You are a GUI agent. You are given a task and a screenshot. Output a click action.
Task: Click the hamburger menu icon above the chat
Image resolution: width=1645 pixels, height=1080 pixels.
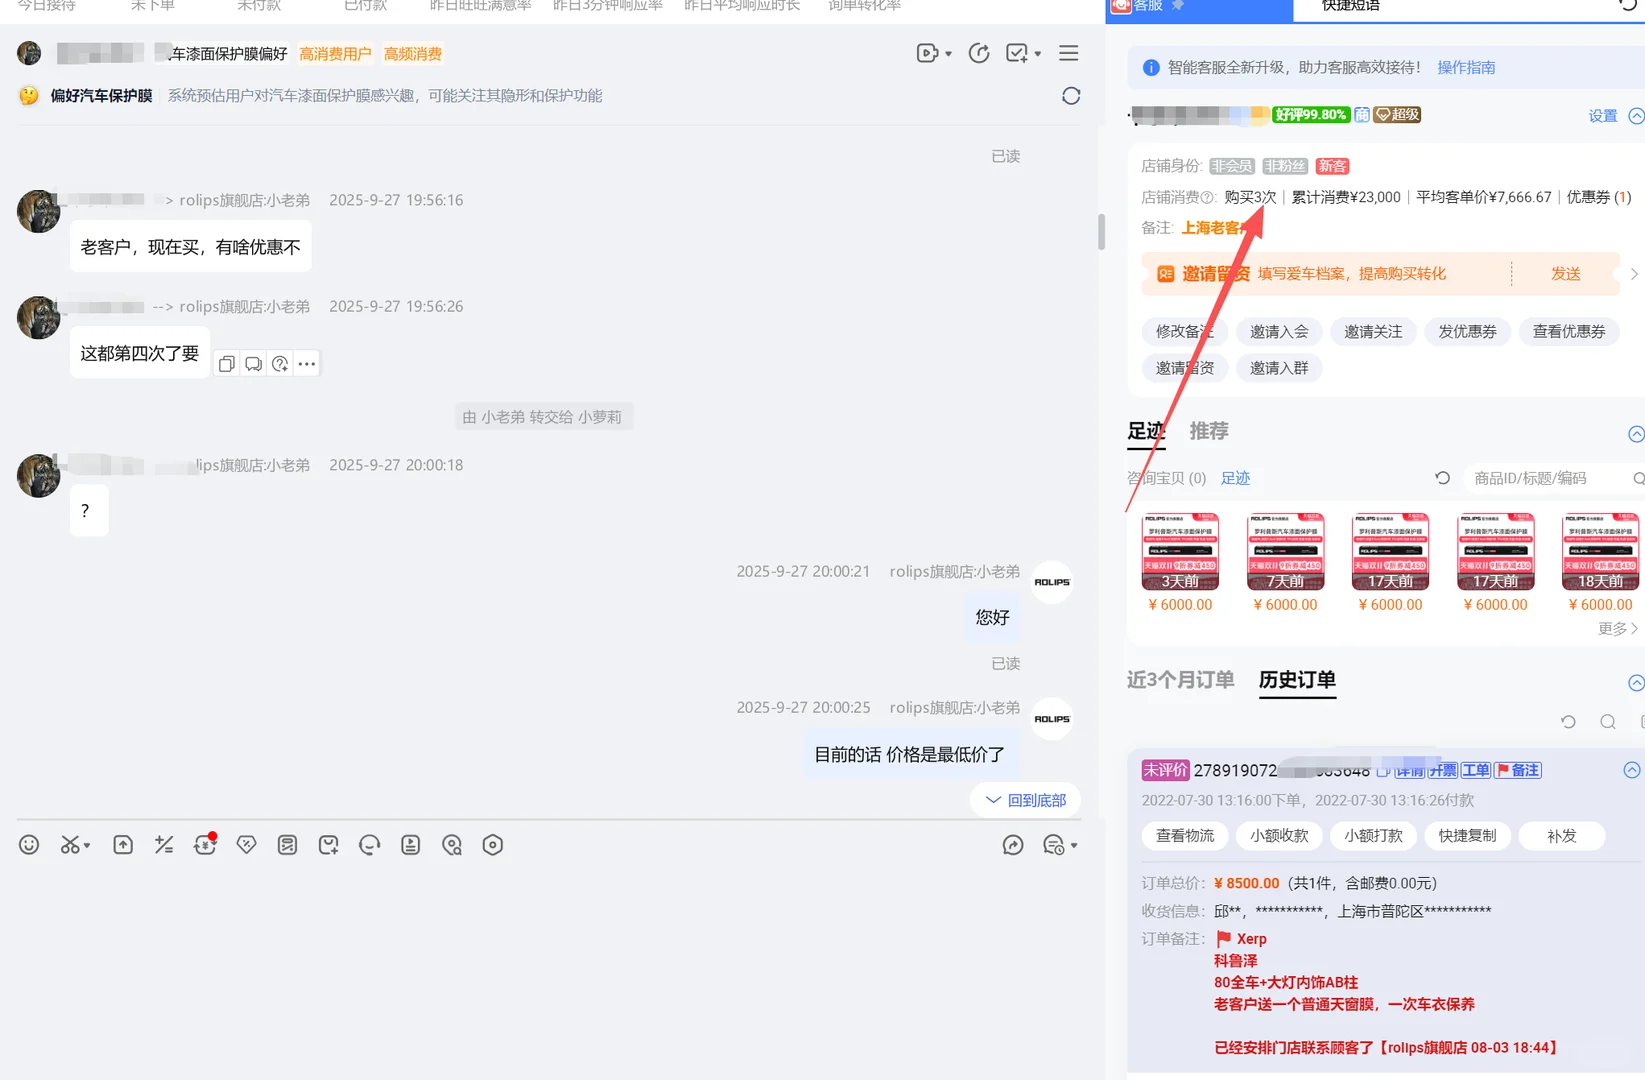pyautogui.click(x=1068, y=53)
